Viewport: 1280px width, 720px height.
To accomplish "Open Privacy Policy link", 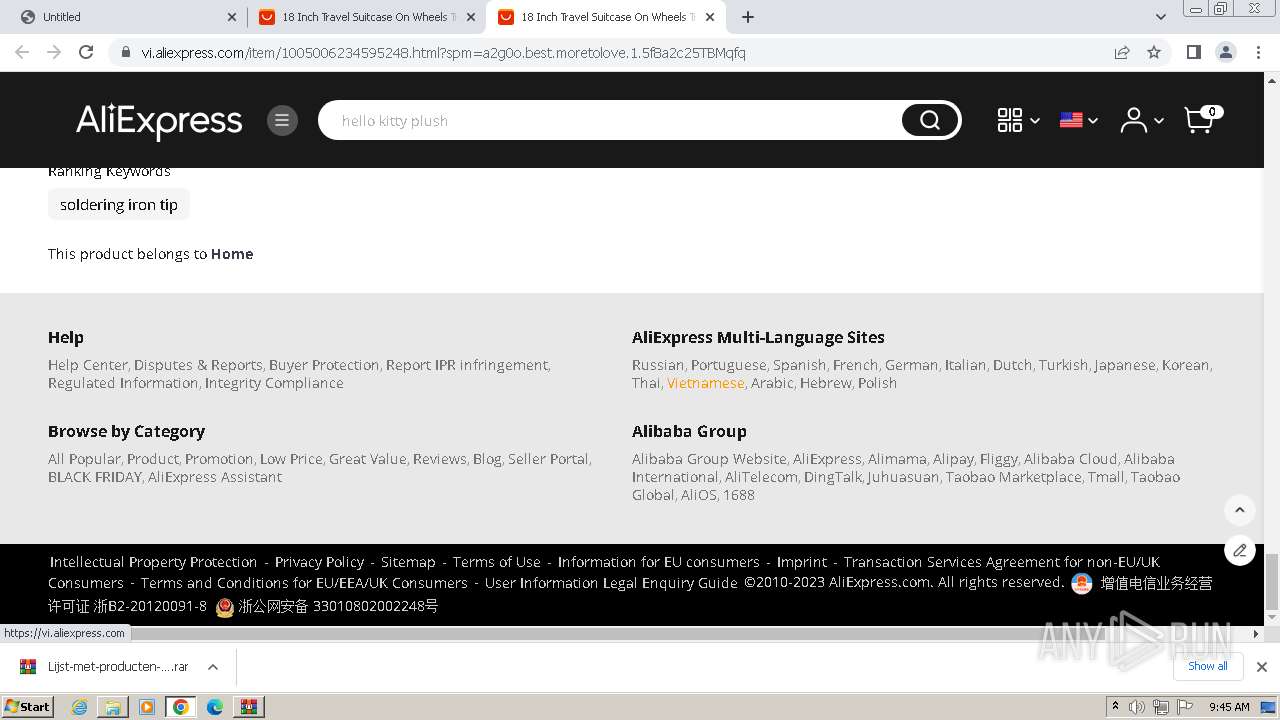I will (x=319, y=562).
